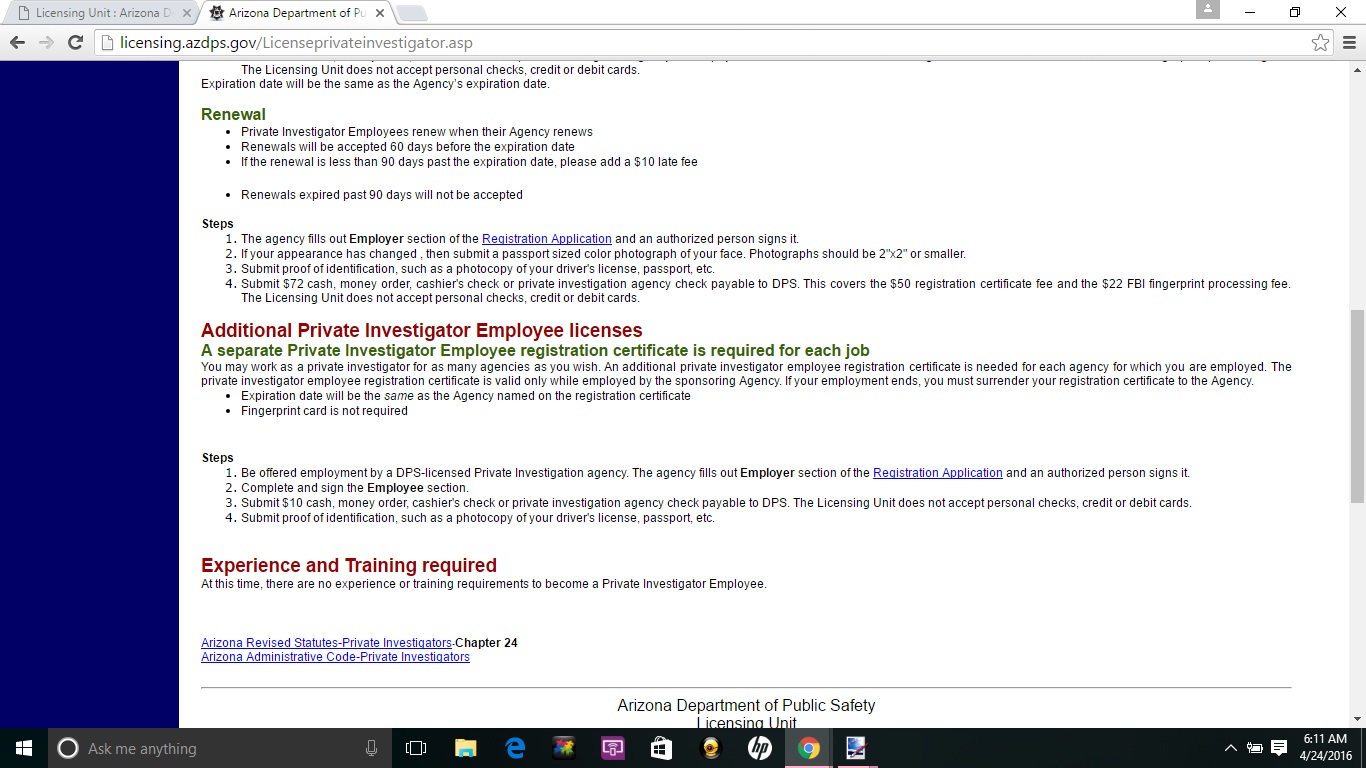Click the 'Submit $72 cash, money order' step

[x=766, y=291]
